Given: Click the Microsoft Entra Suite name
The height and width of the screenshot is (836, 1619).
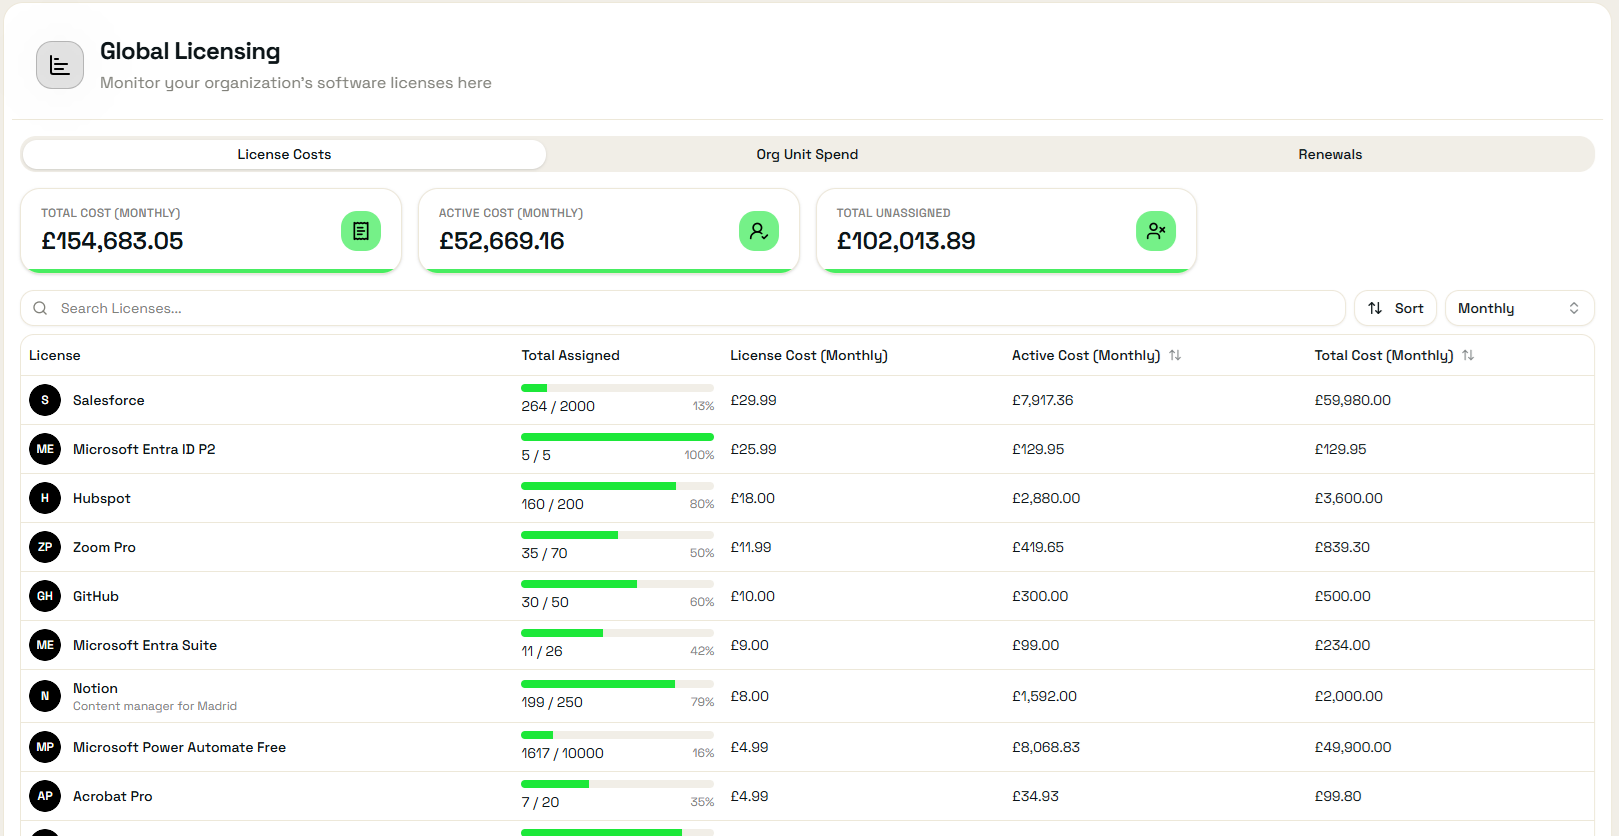Looking at the screenshot, I should [x=145, y=645].
